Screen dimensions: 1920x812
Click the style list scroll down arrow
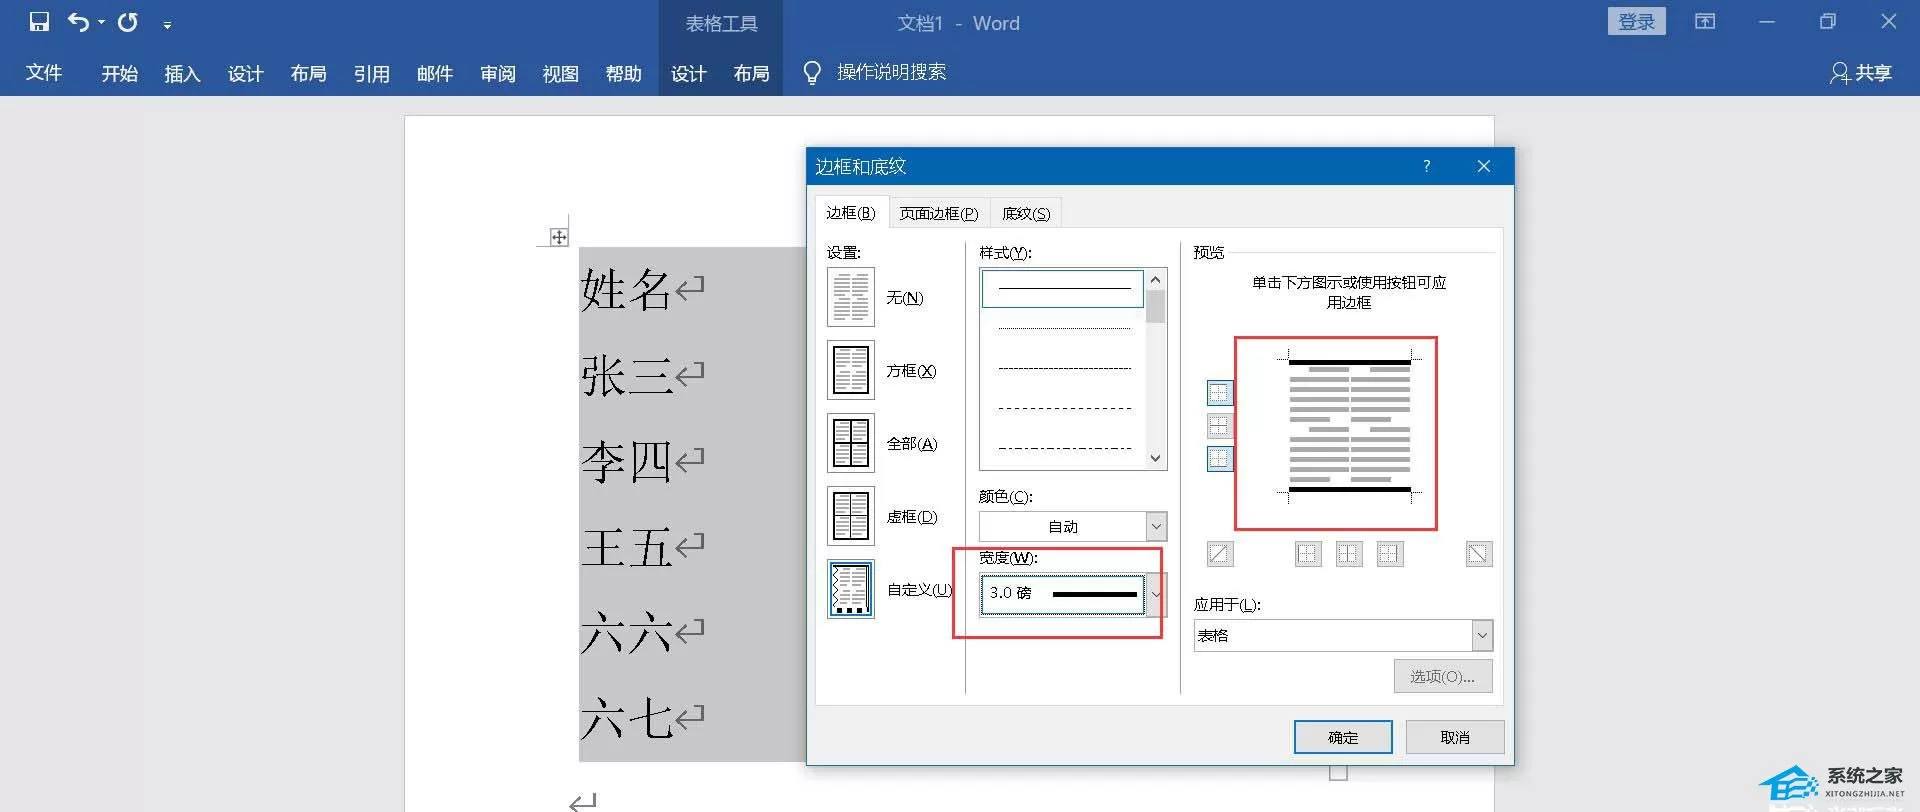1156,458
